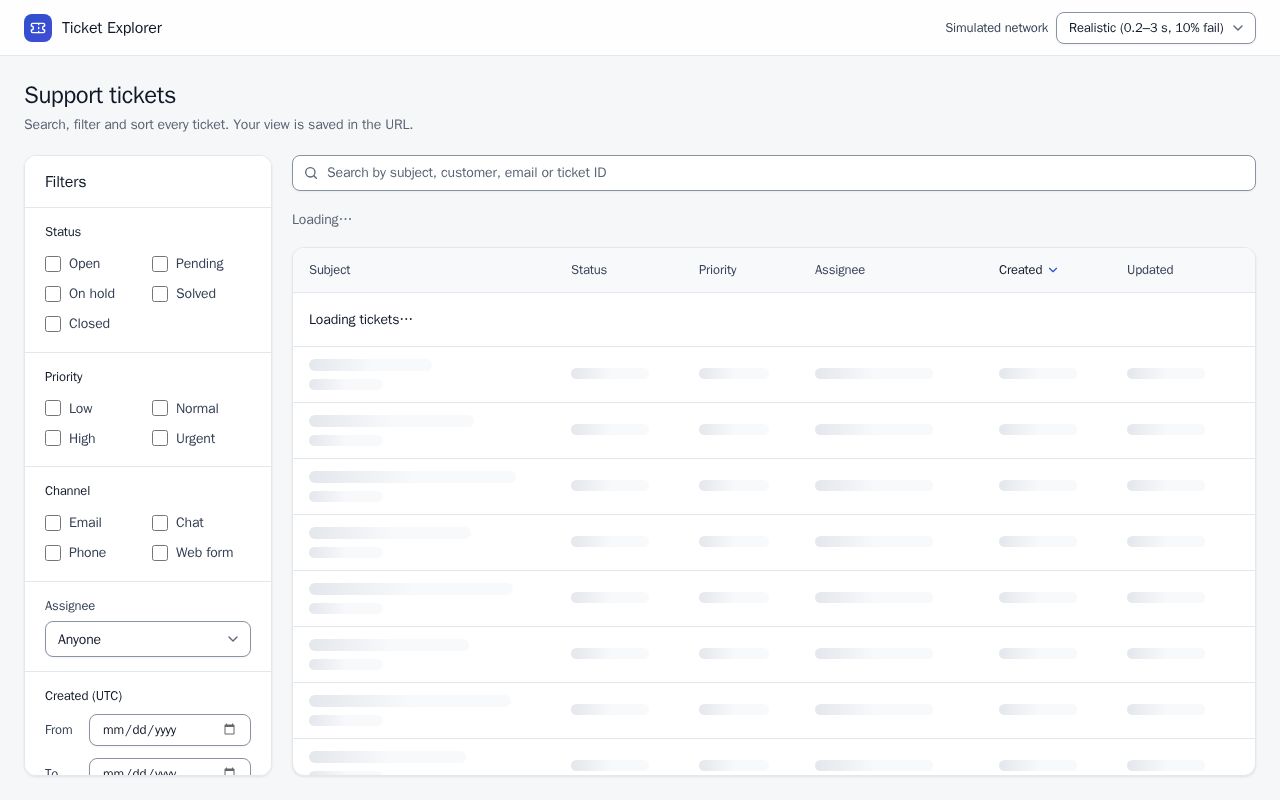
Task: Enable the Open status filter
Action: 53,264
